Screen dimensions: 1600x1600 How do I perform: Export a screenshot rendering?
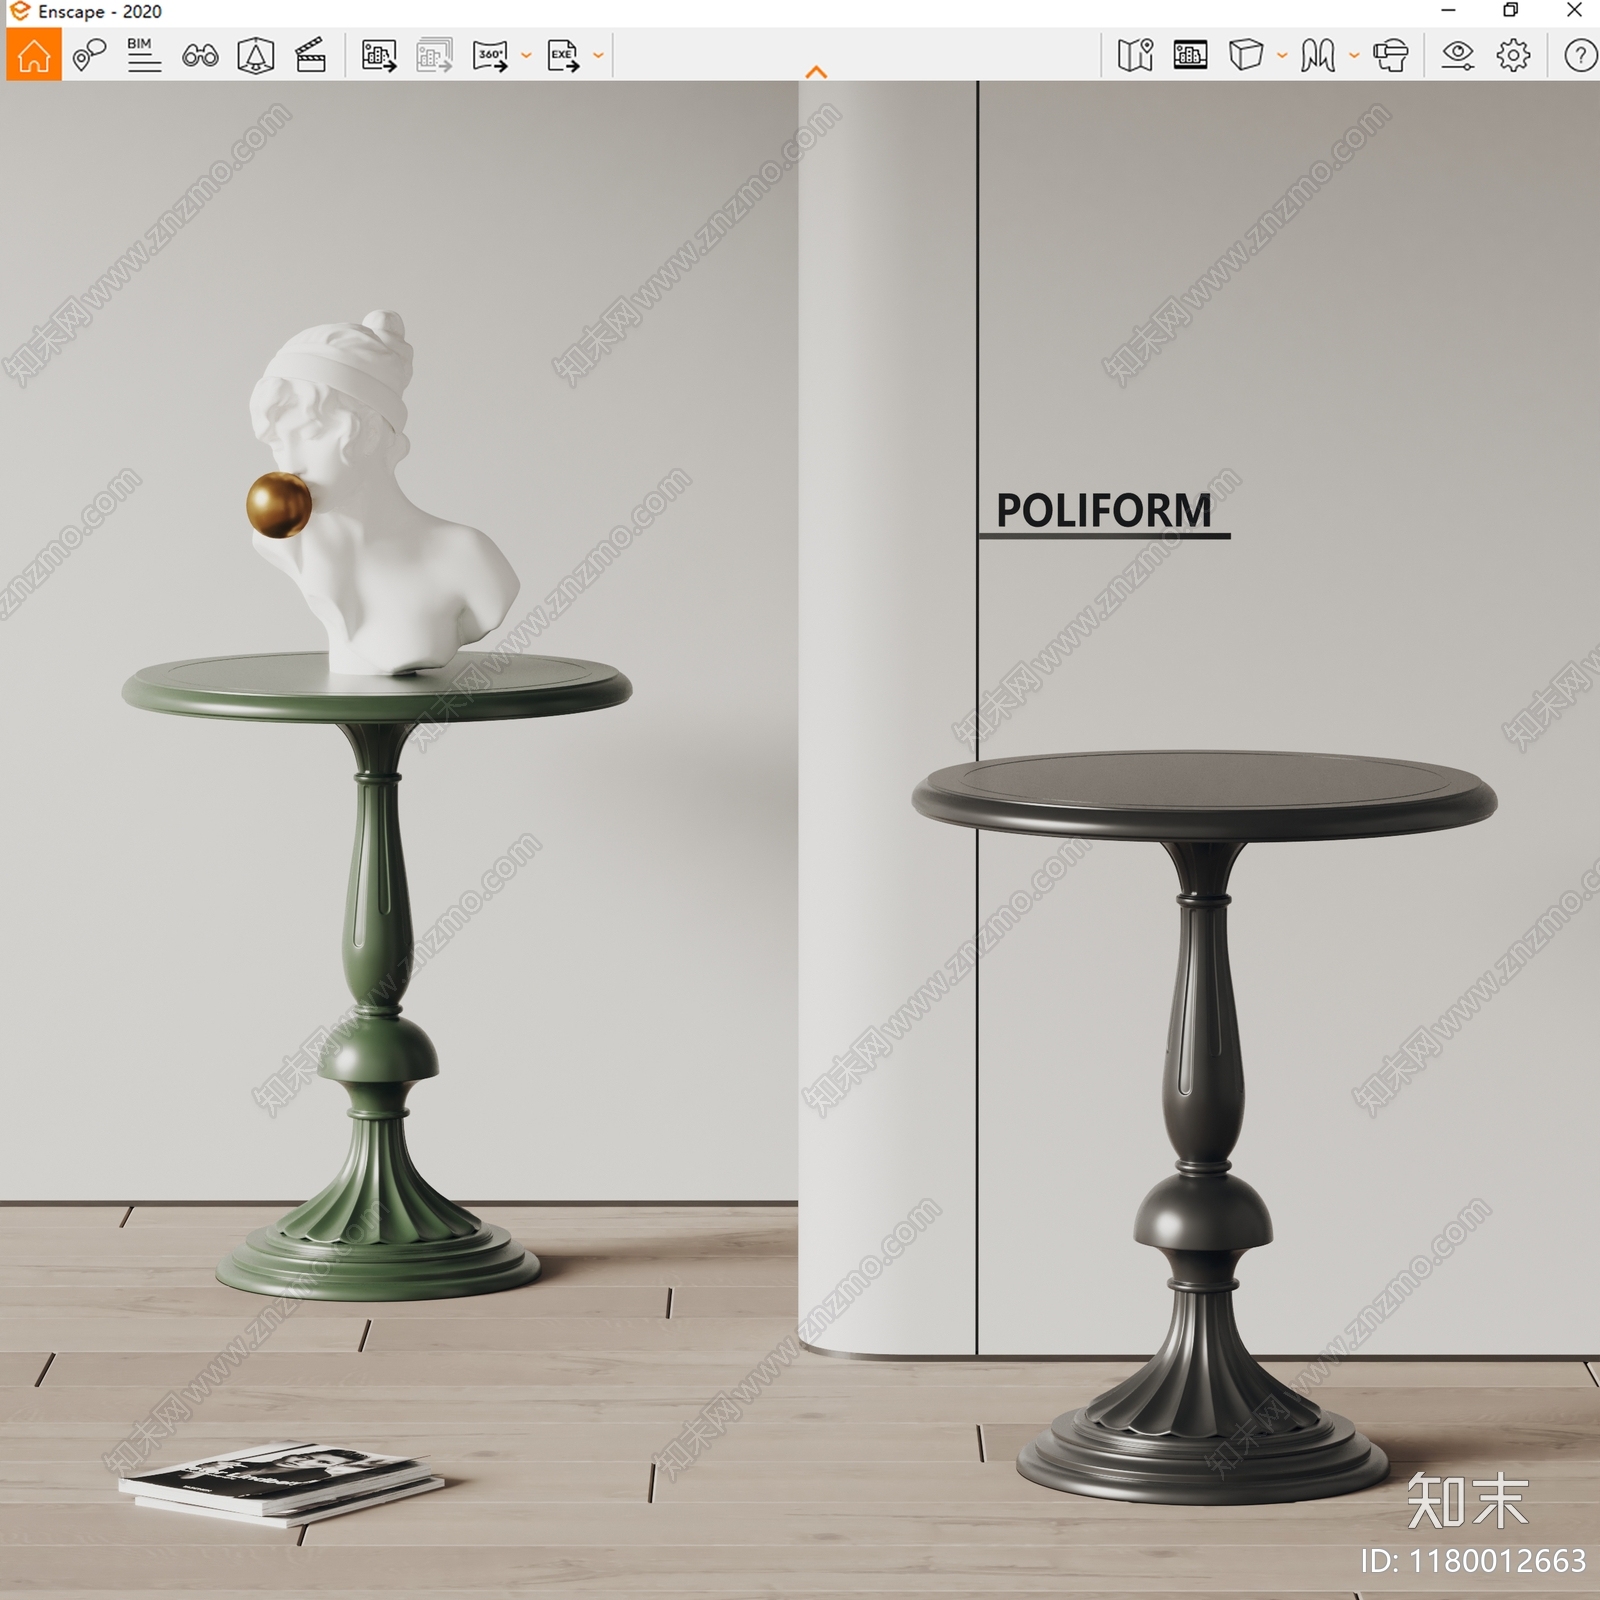coord(379,55)
